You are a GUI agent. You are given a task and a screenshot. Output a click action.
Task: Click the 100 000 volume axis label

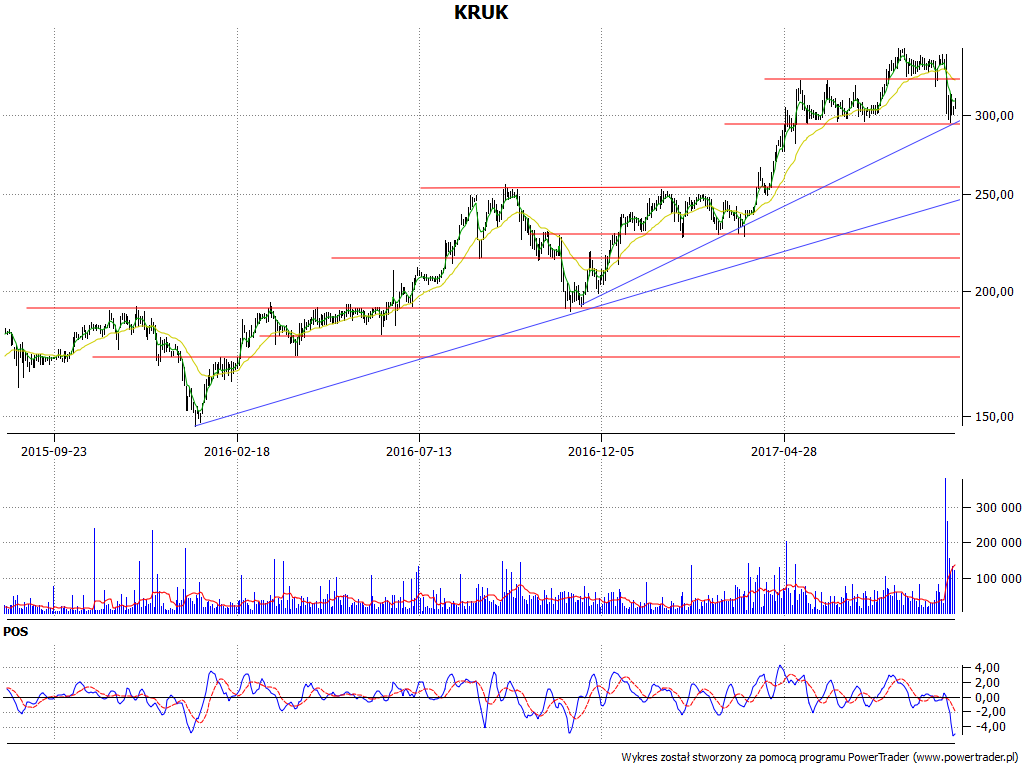[998, 579]
